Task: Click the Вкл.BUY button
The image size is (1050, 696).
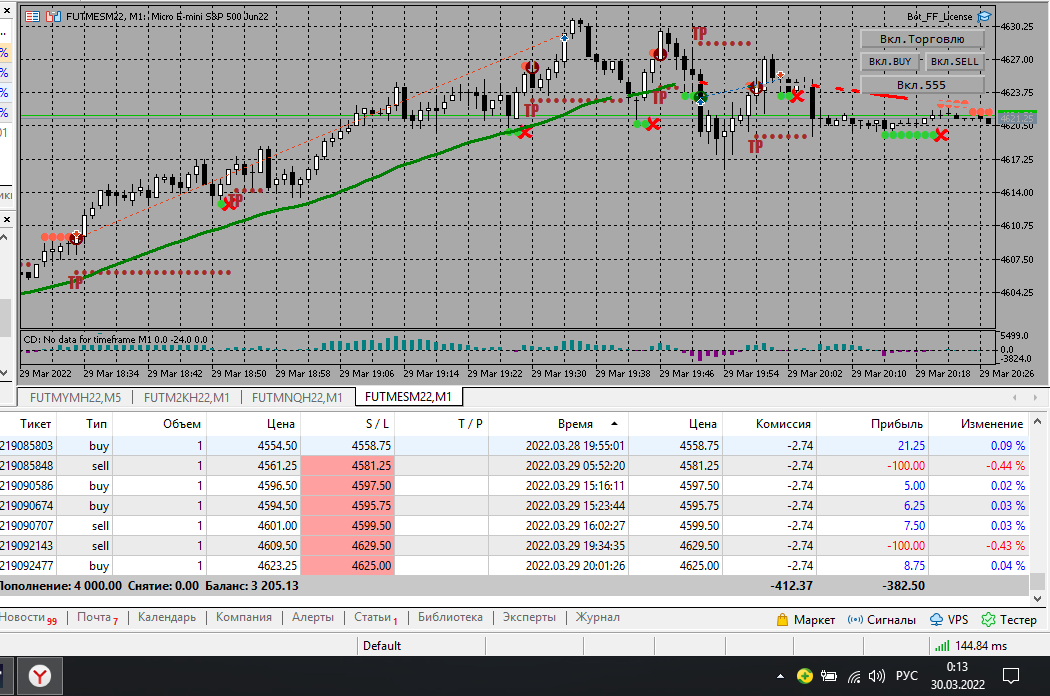Action: [890, 62]
